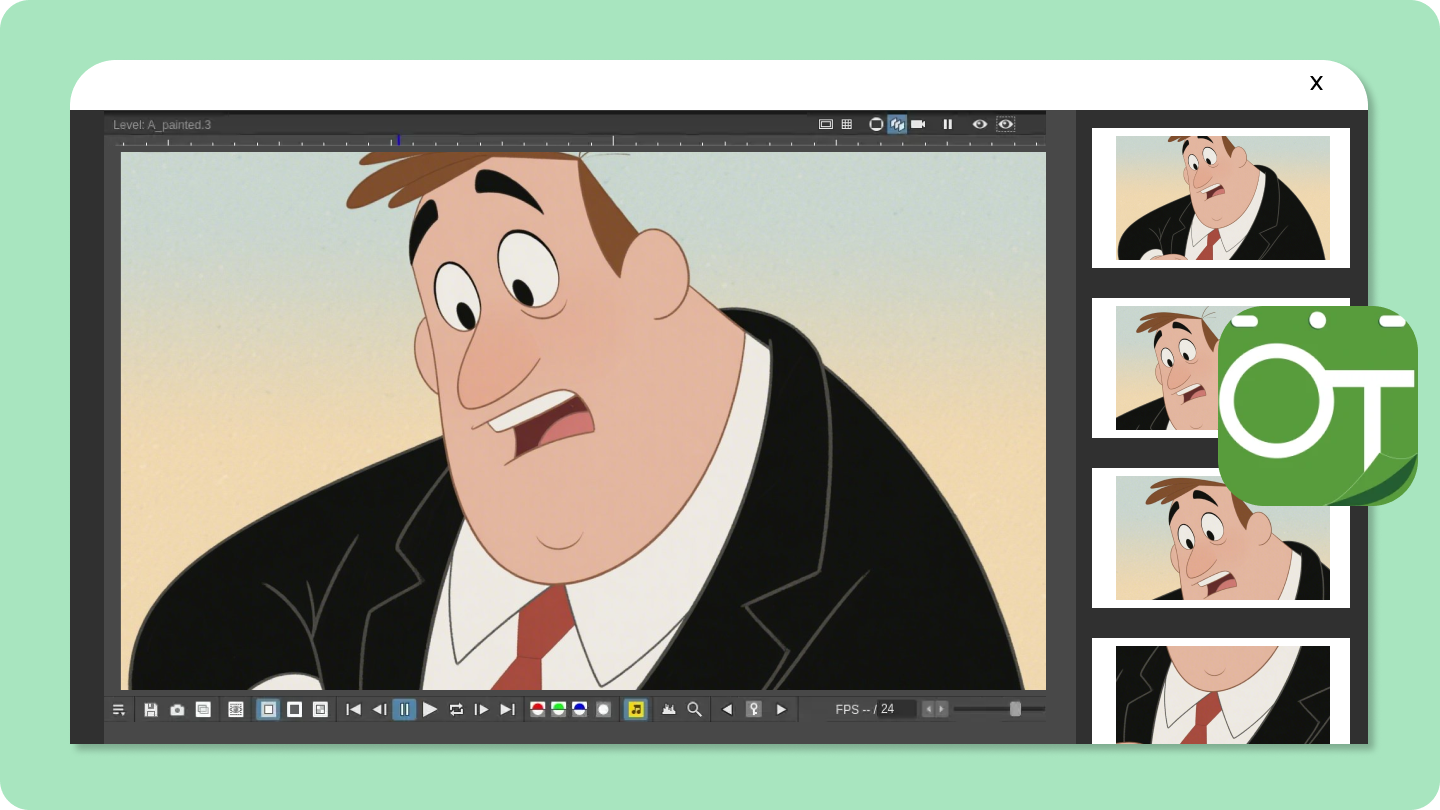Enable the matte channel view
Viewport: 1440px width, 810px height.
point(604,709)
